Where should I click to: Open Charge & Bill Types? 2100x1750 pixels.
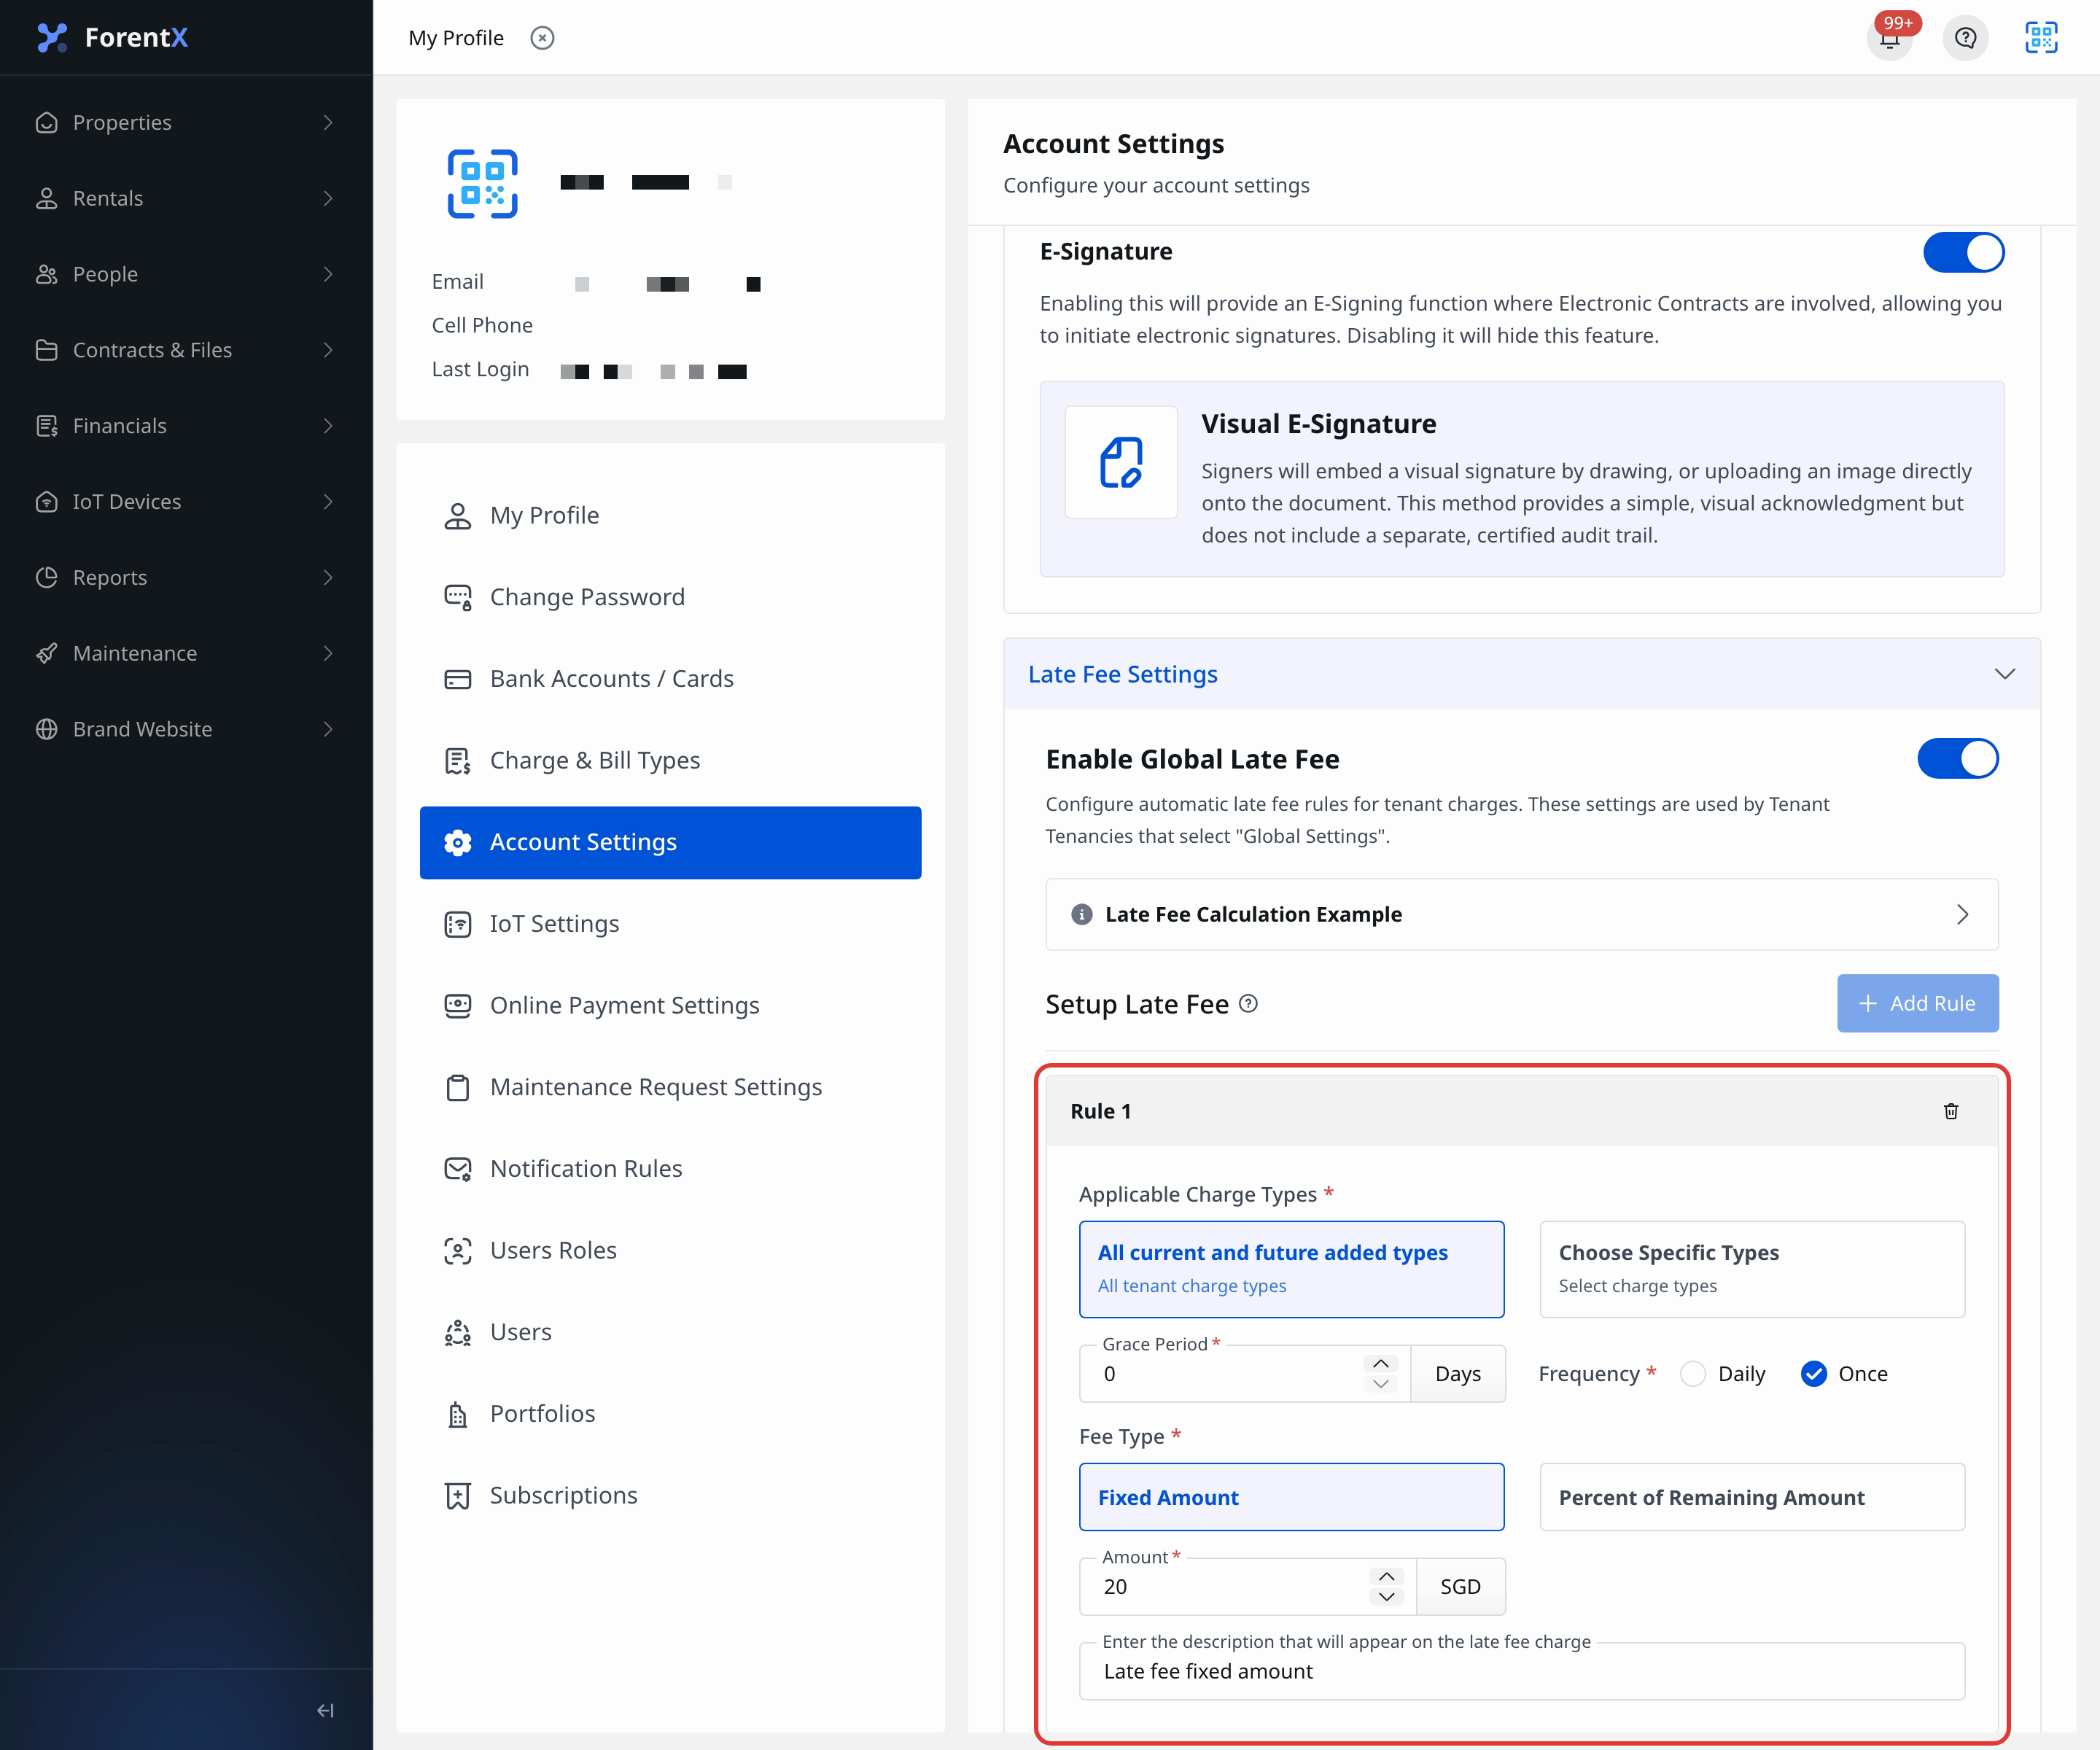pyautogui.click(x=670, y=760)
